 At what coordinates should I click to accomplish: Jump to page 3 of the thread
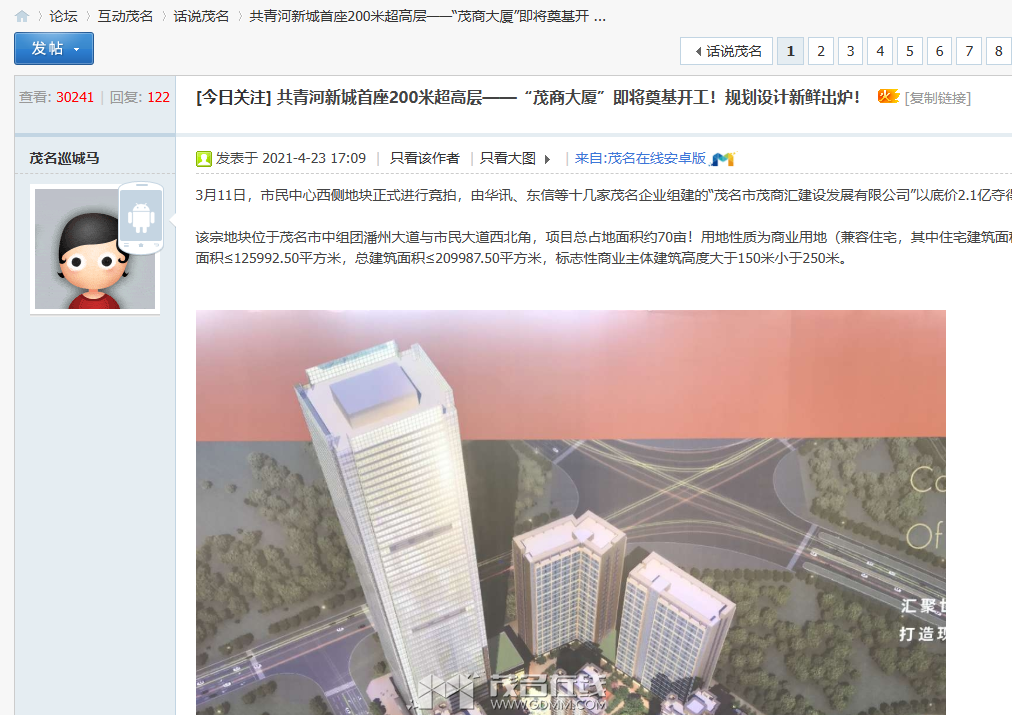[850, 50]
